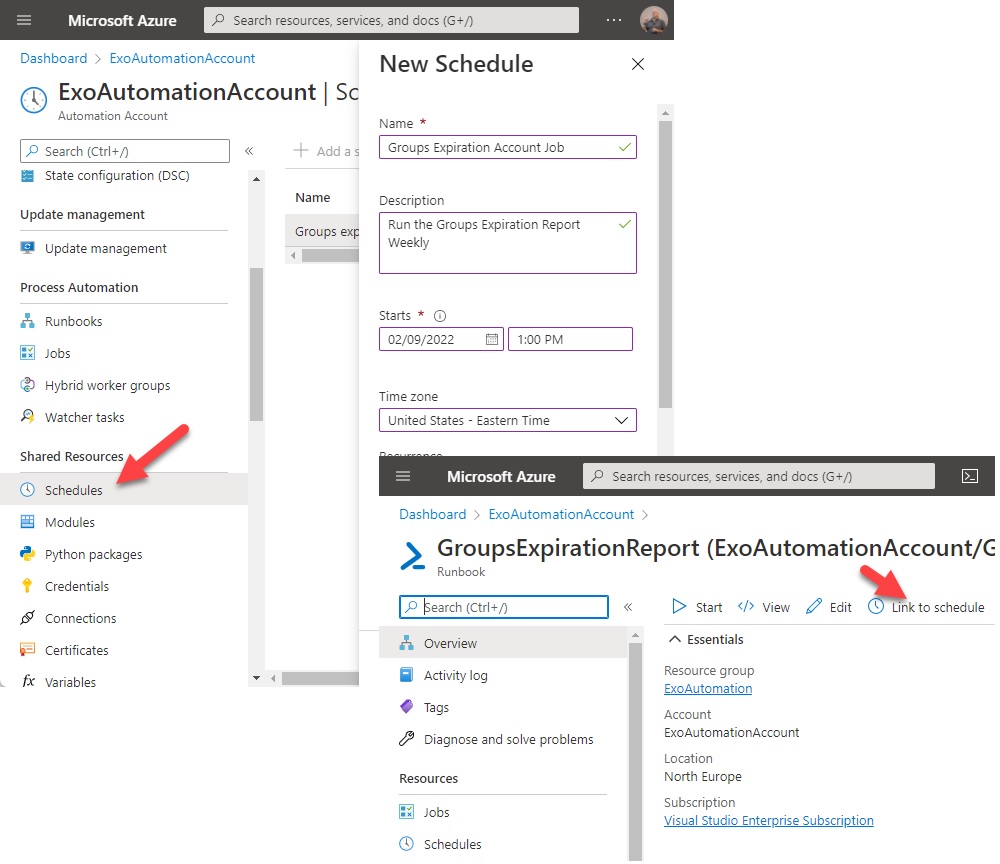Click search resources box in lower window

[758, 476]
